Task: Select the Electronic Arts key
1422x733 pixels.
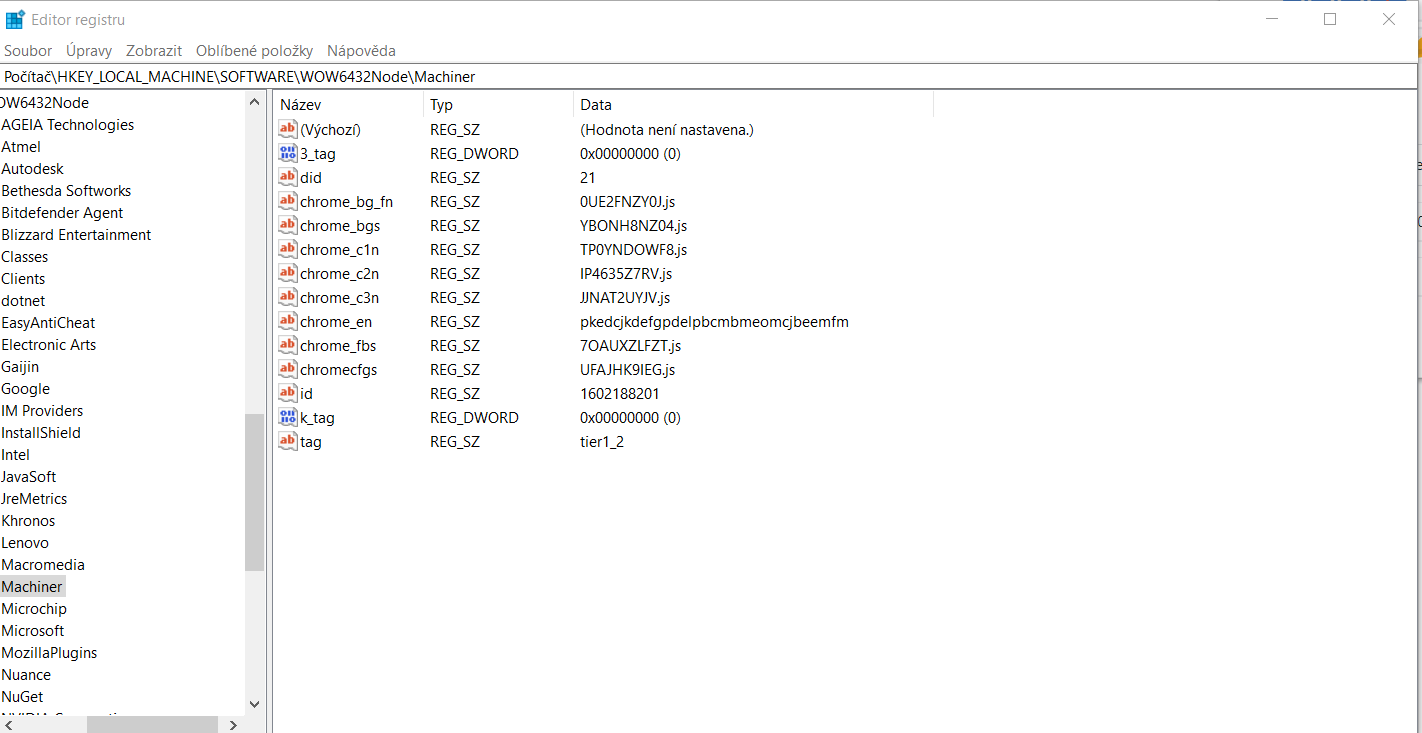Action: (x=49, y=345)
